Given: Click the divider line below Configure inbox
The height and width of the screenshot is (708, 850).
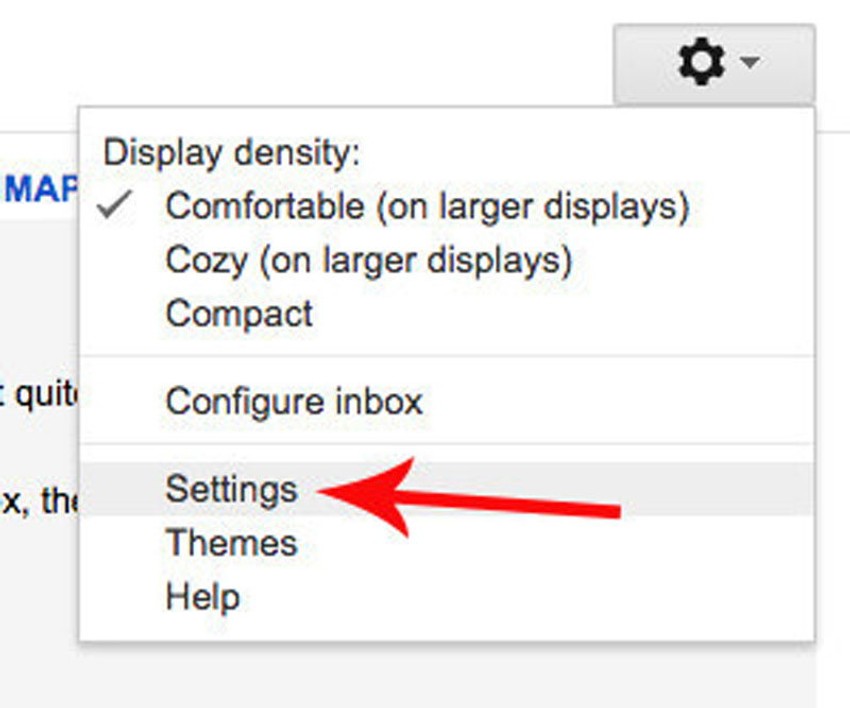Looking at the screenshot, I should (x=446, y=445).
